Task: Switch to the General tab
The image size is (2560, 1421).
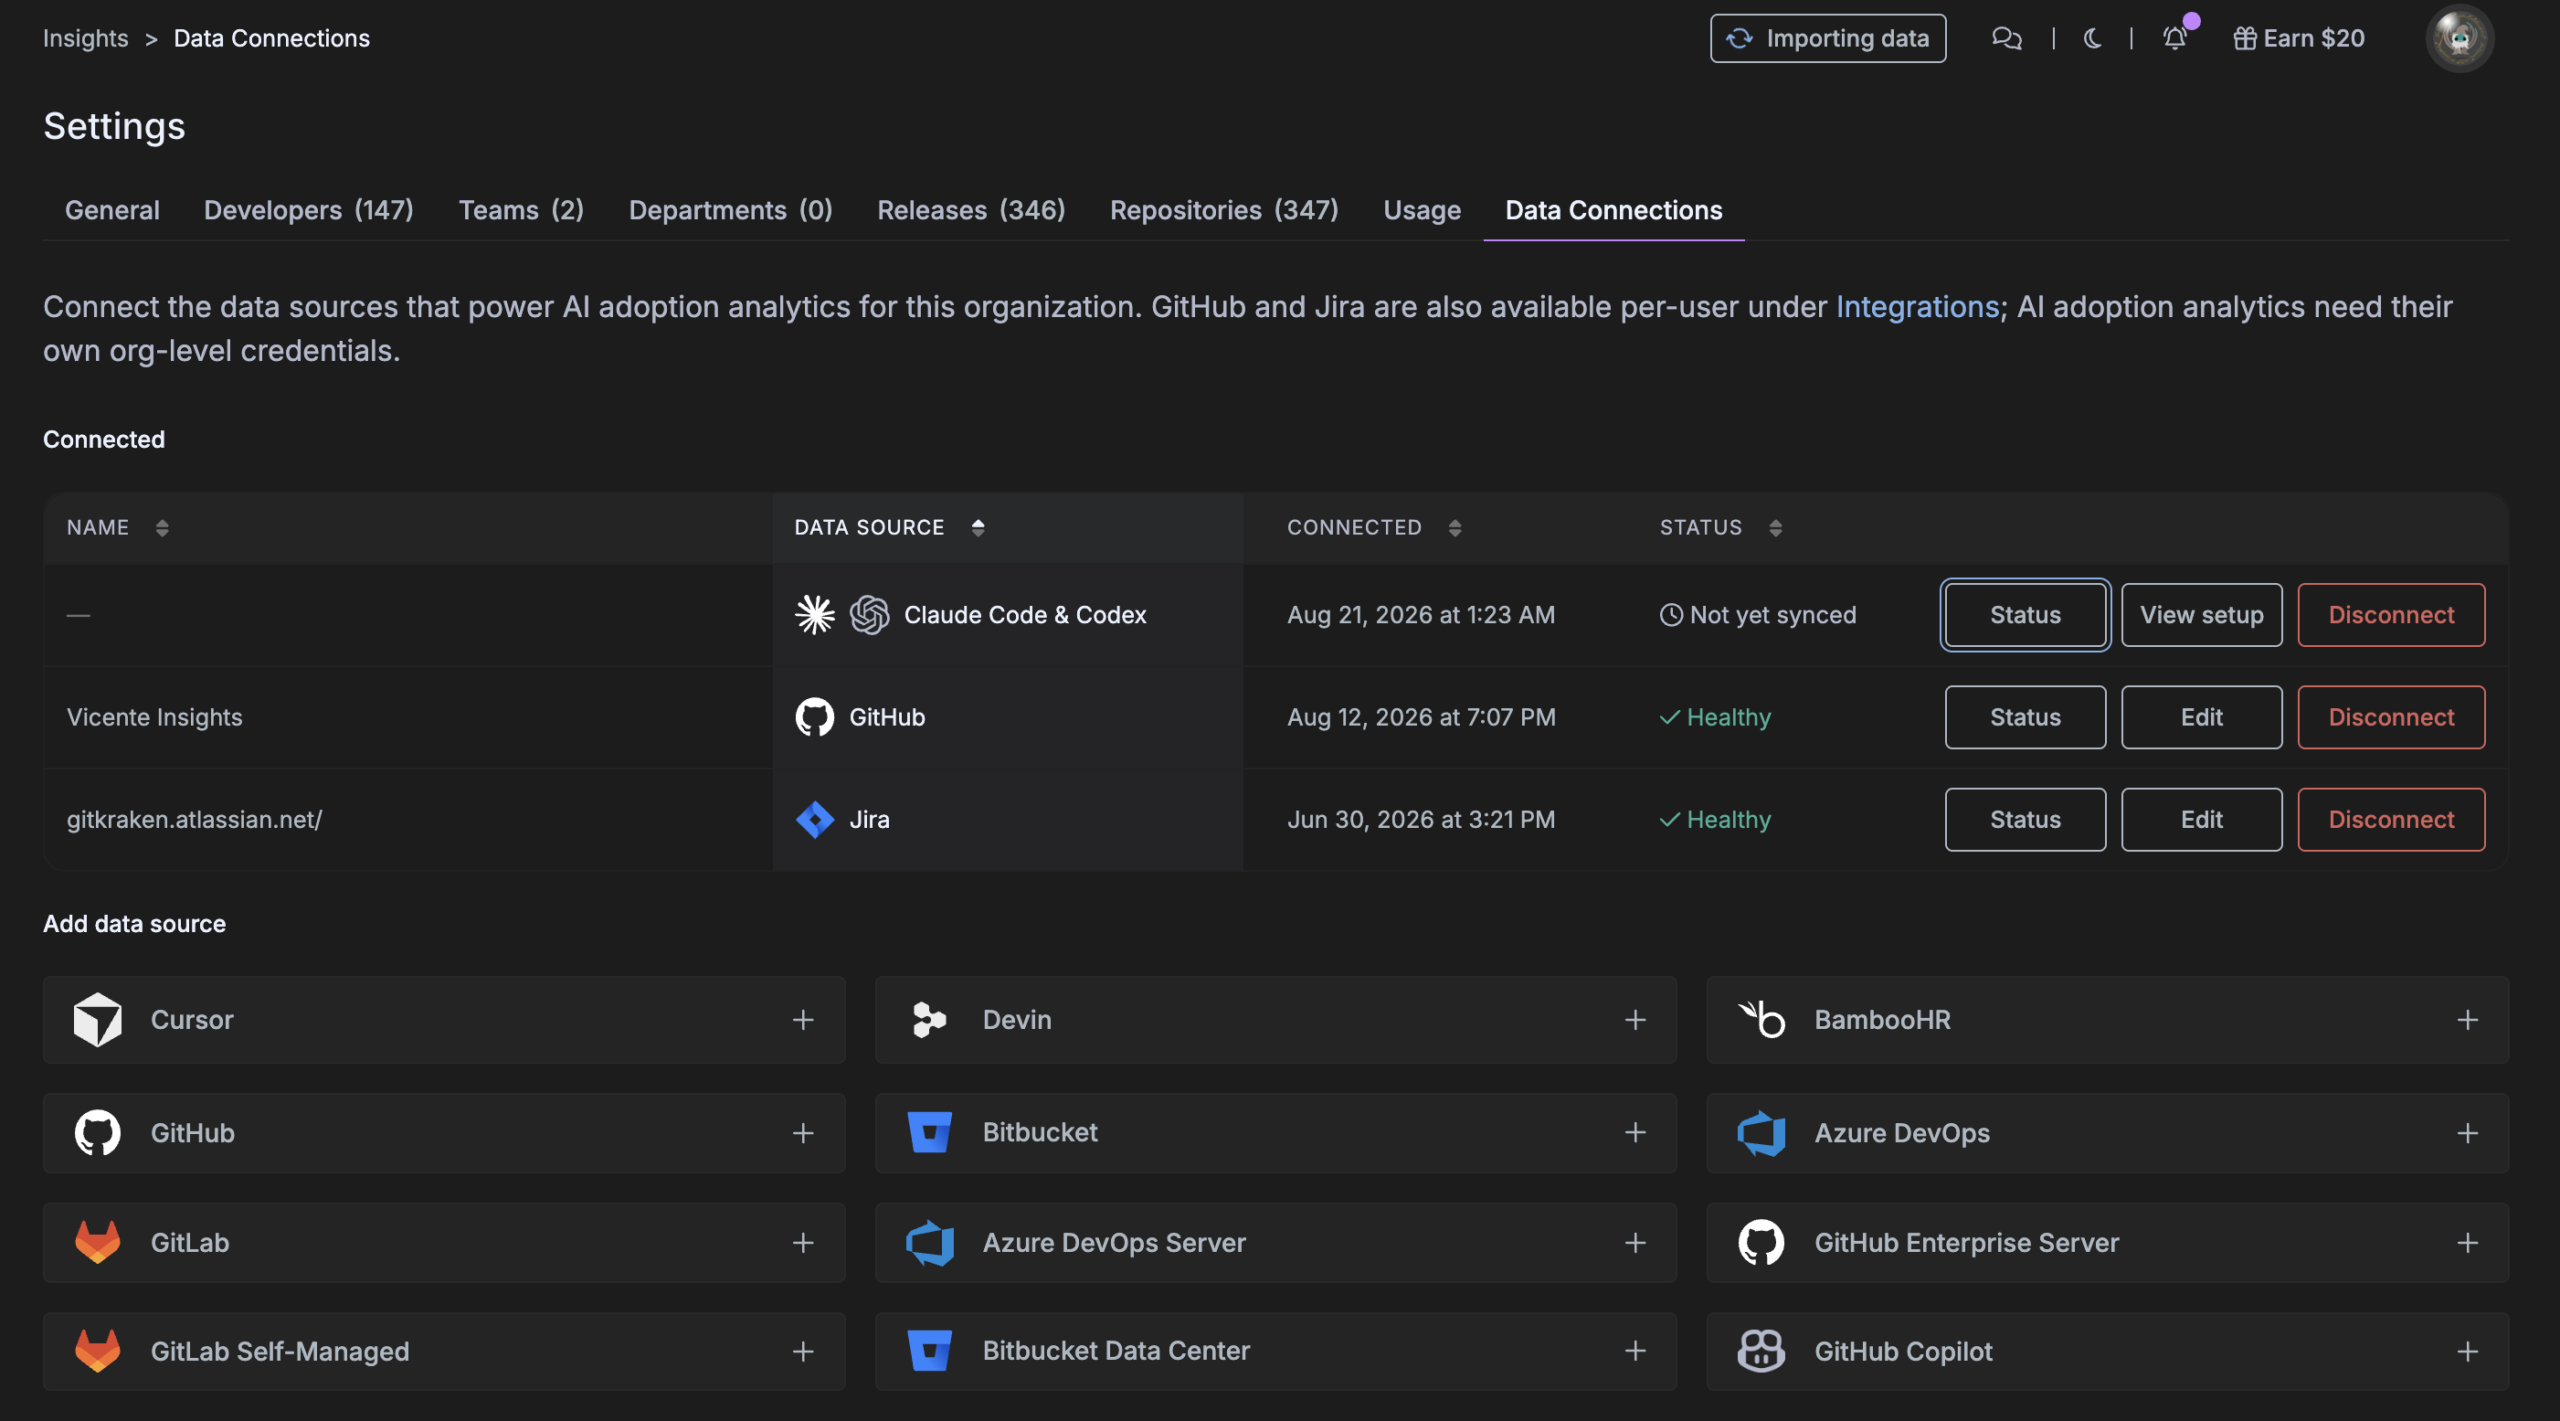Action: point(112,210)
